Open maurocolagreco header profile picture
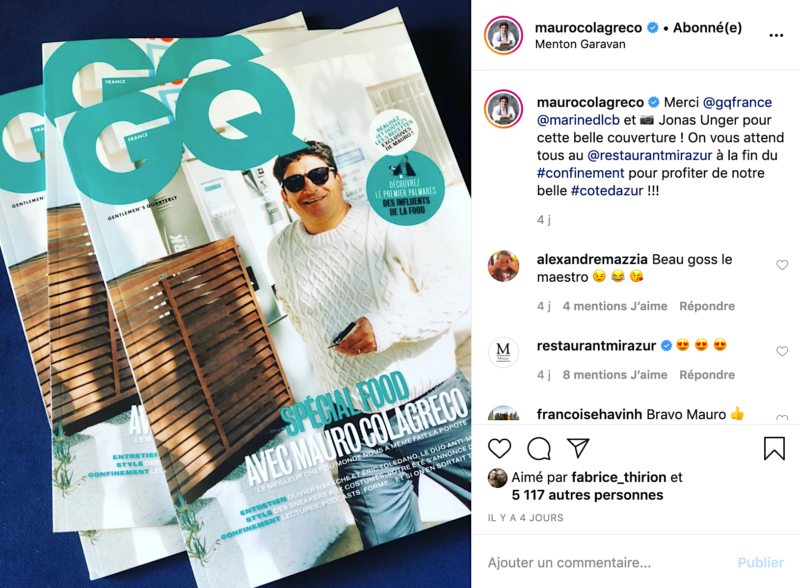The image size is (800, 588). coord(503,35)
